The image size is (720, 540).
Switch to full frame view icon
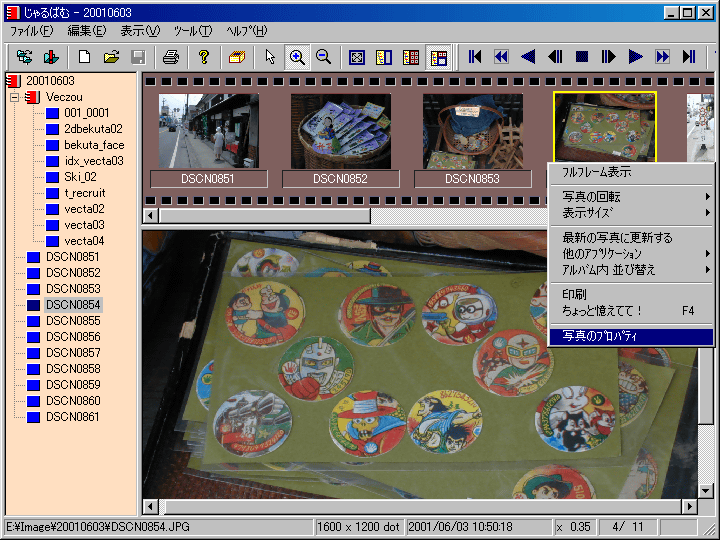357,57
